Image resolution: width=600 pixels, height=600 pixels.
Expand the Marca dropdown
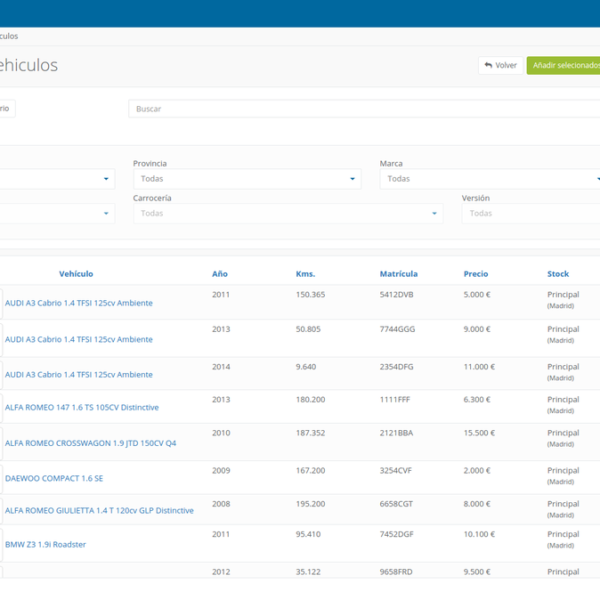pyautogui.click(x=490, y=179)
